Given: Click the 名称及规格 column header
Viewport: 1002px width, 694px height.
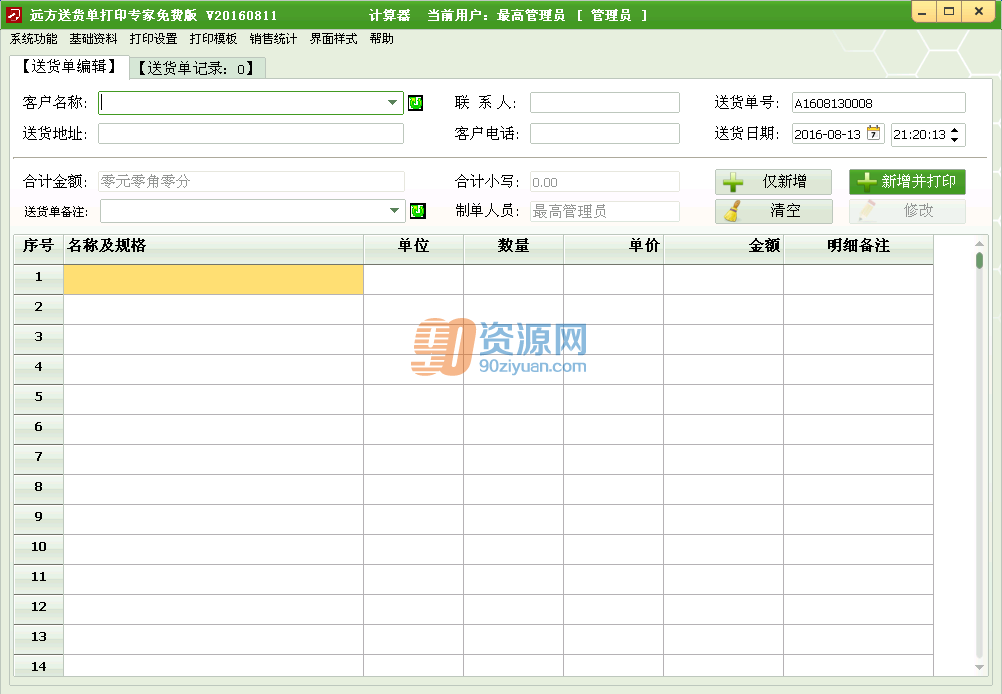Looking at the screenshot, I should (x=213, y=249).
